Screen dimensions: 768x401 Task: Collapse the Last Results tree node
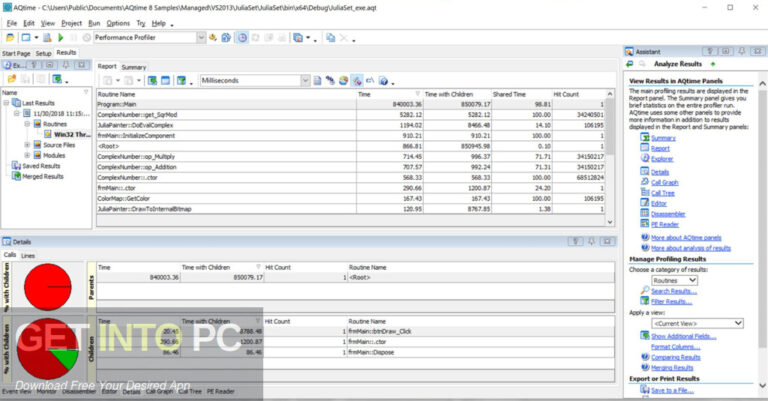point(6,103)
